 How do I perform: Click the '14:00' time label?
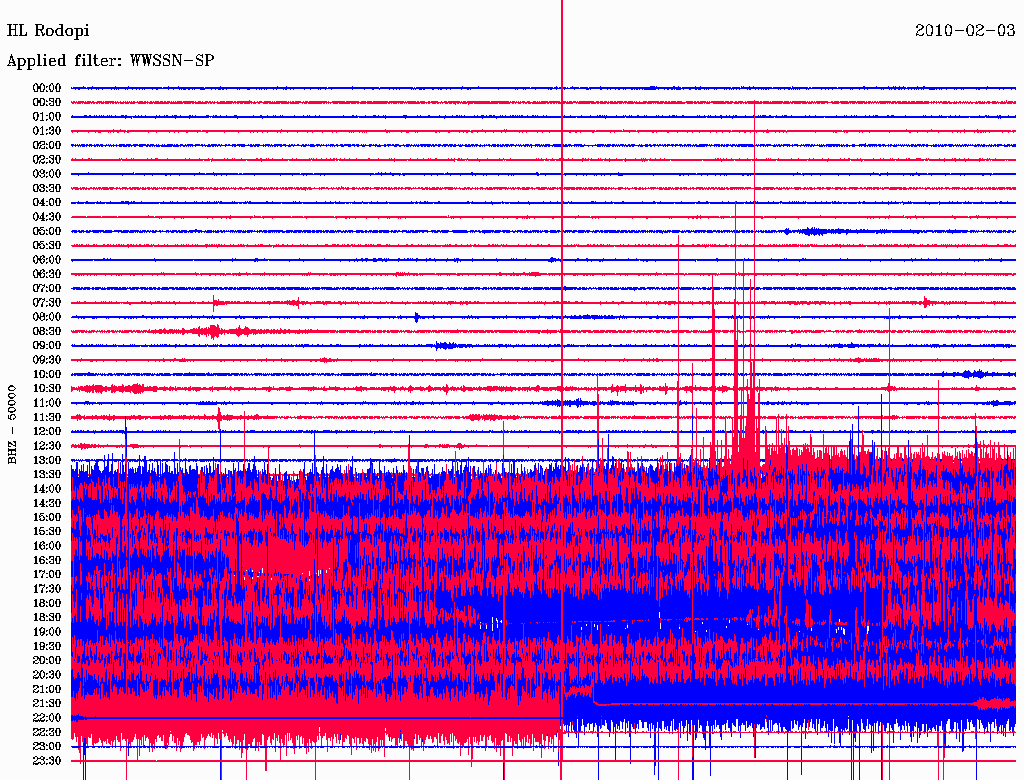click(x=47, y=489)
